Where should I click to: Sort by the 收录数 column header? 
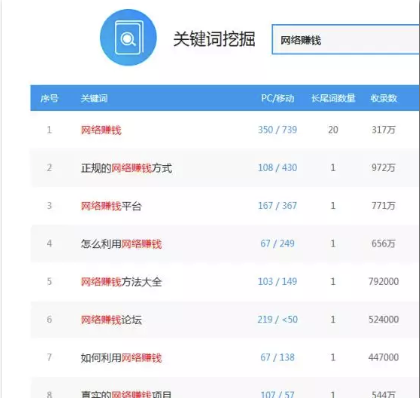point(384,98)
